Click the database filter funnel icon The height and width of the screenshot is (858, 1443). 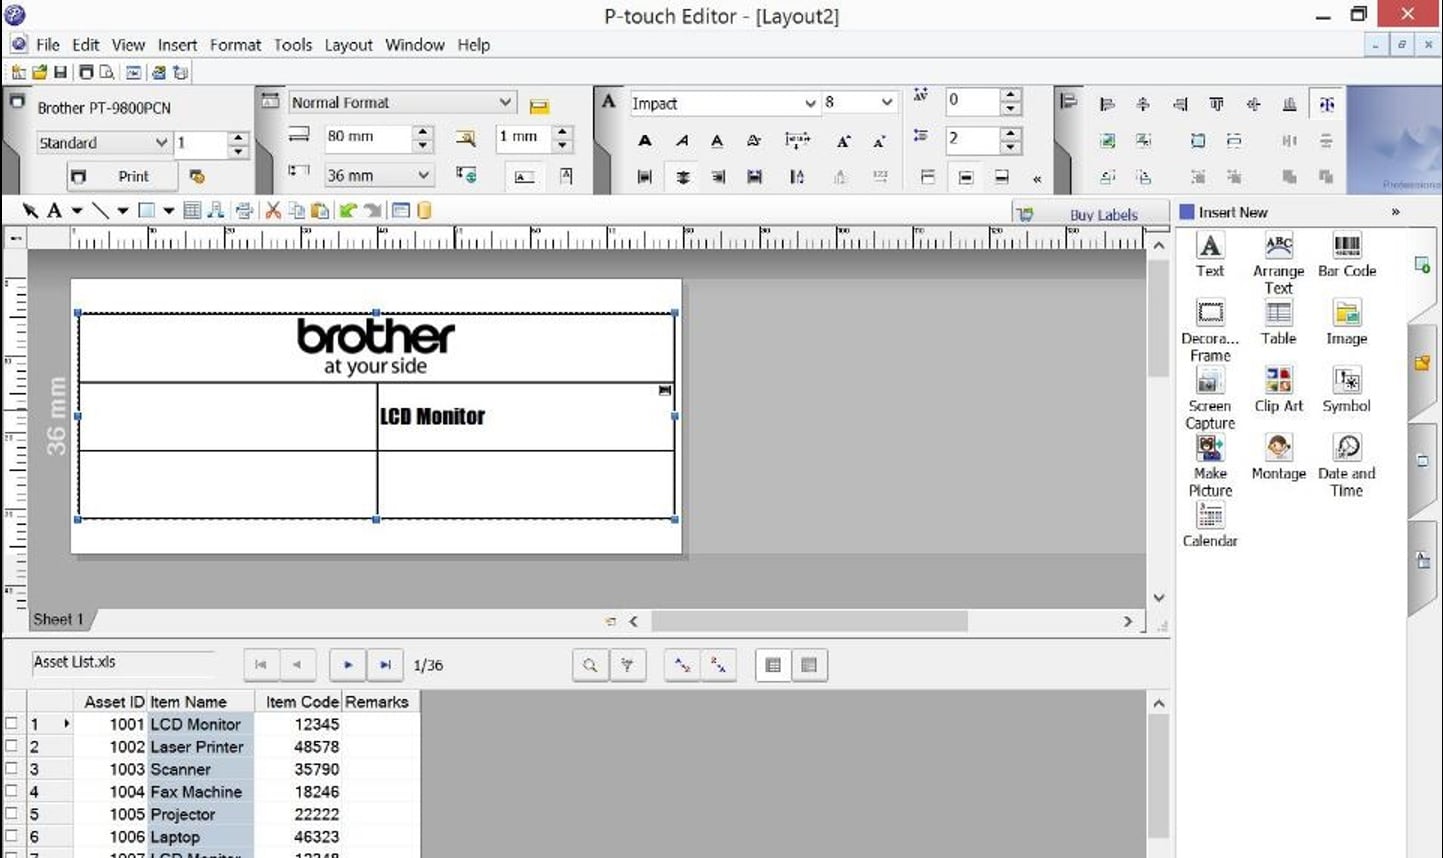pos(627,665)
